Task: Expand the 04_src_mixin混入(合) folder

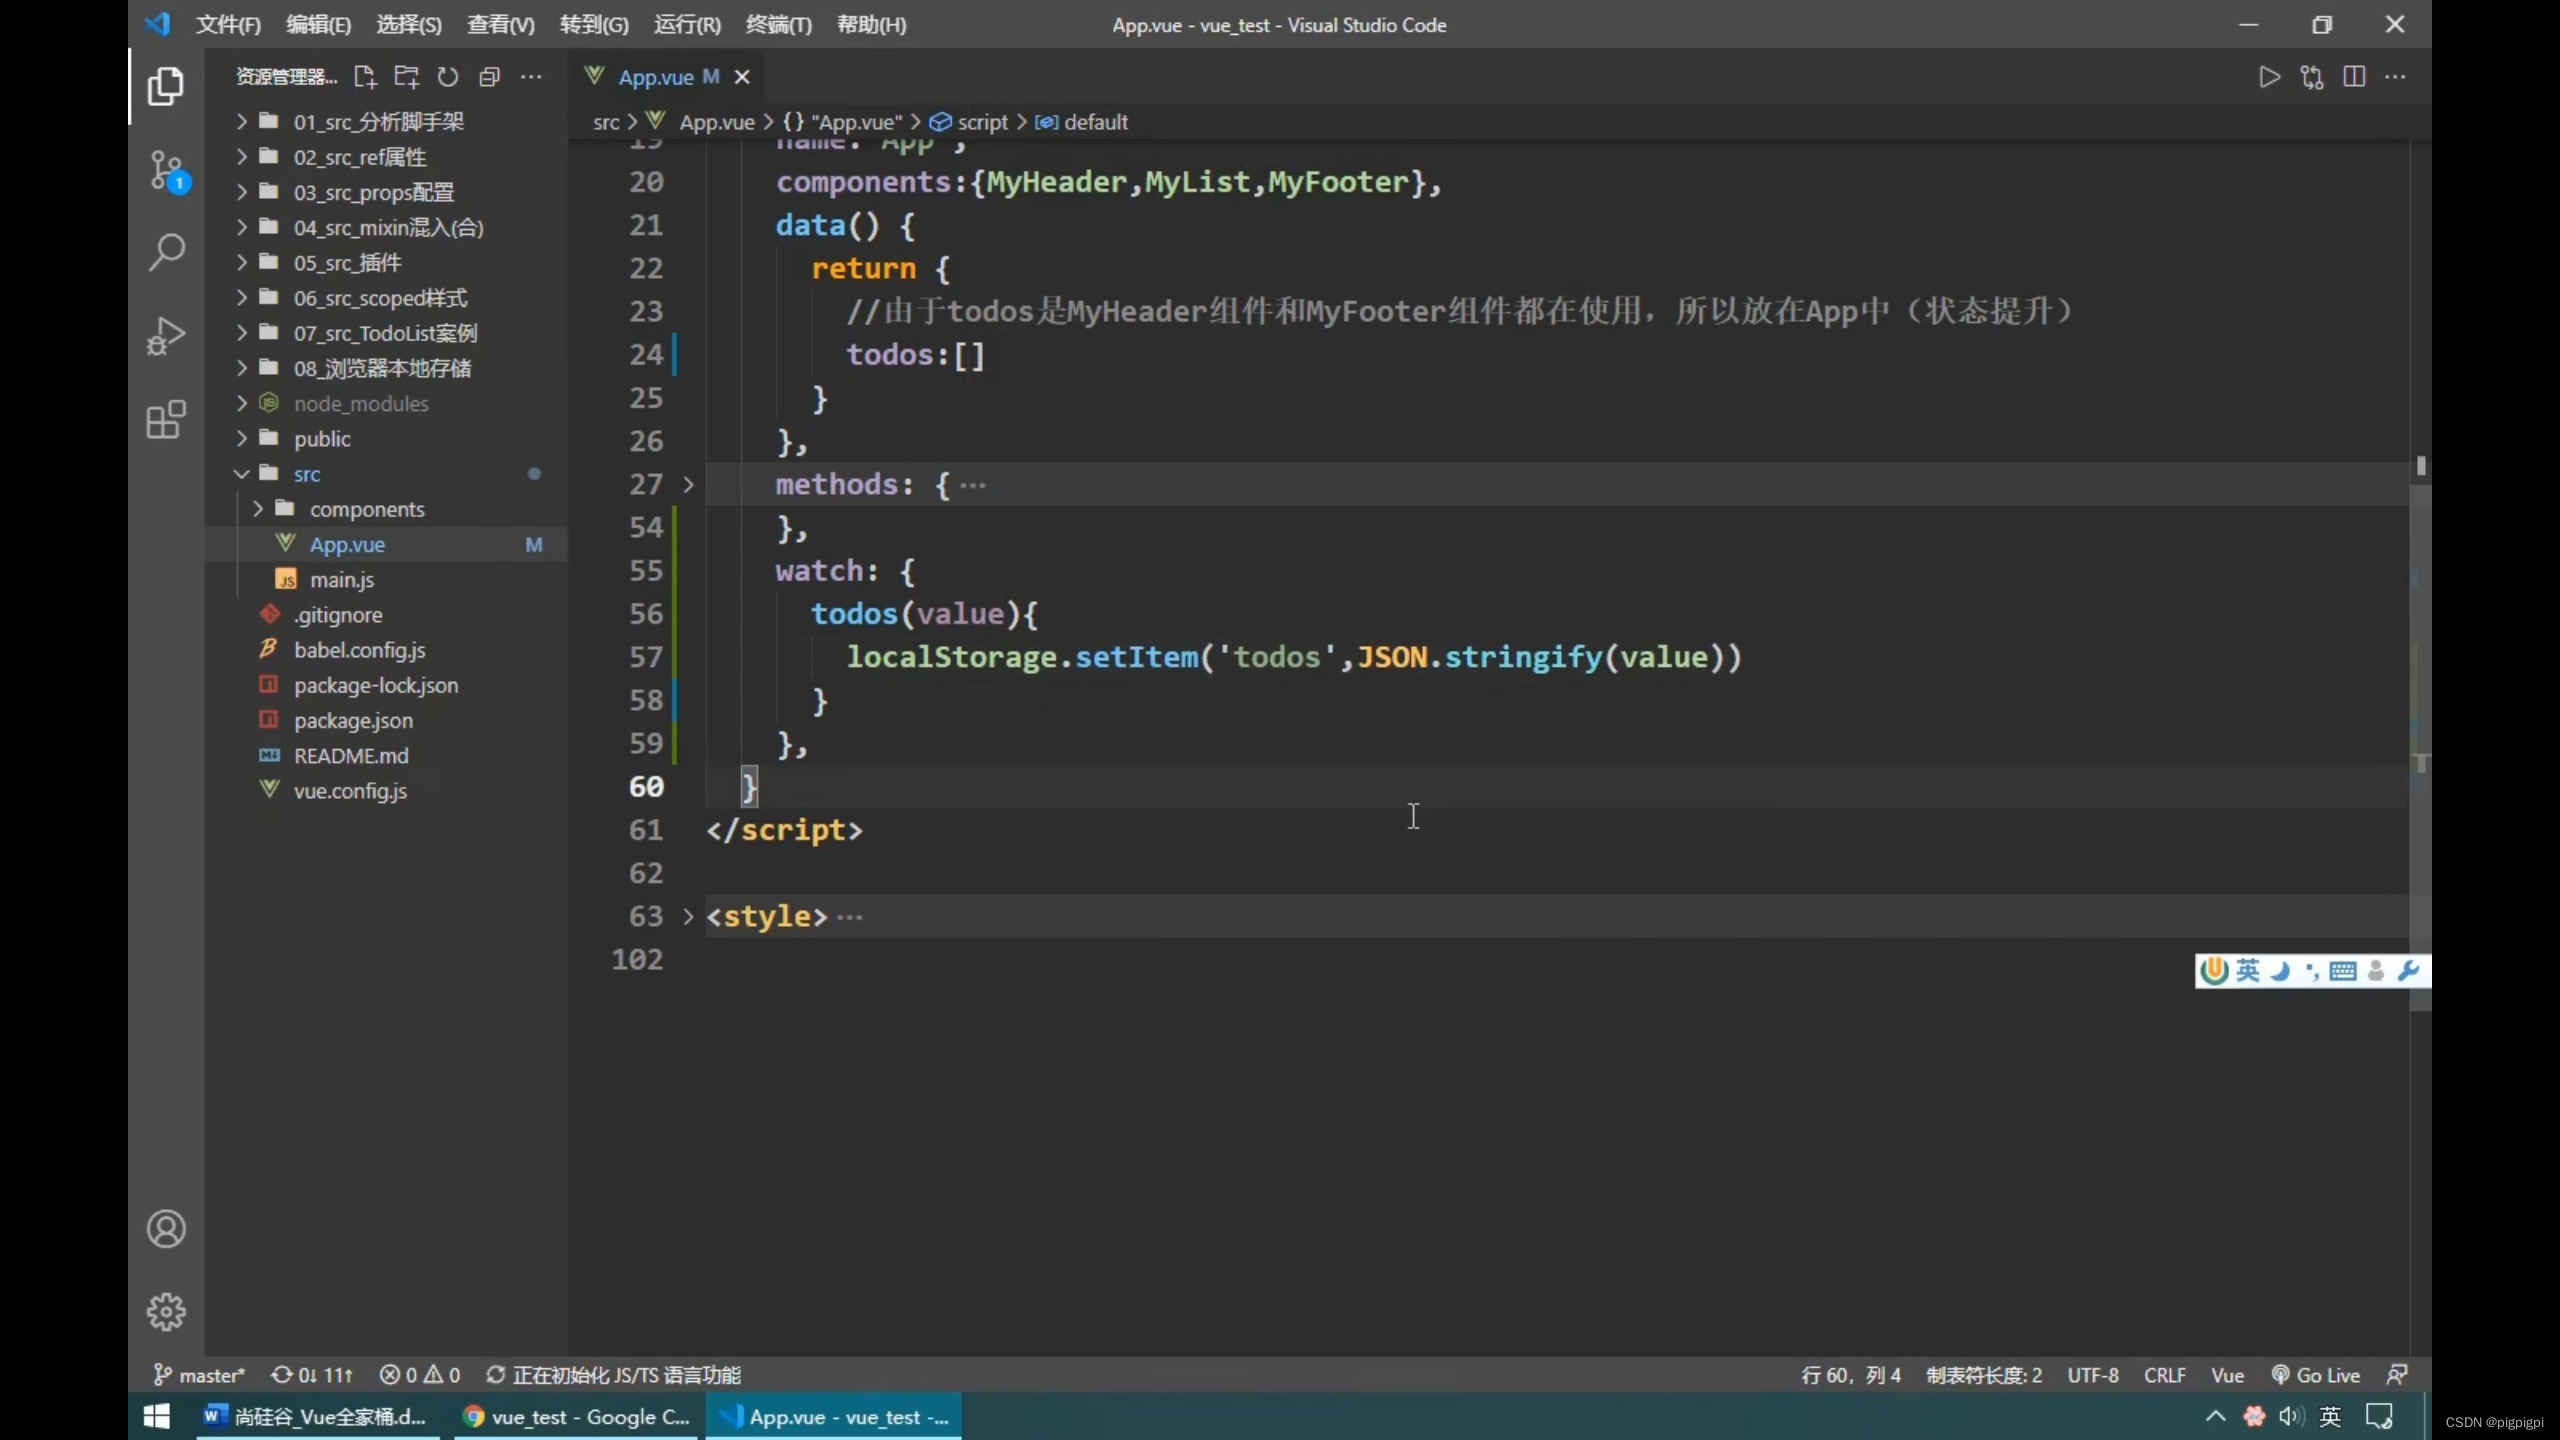Action: click(x=386, y=228)
